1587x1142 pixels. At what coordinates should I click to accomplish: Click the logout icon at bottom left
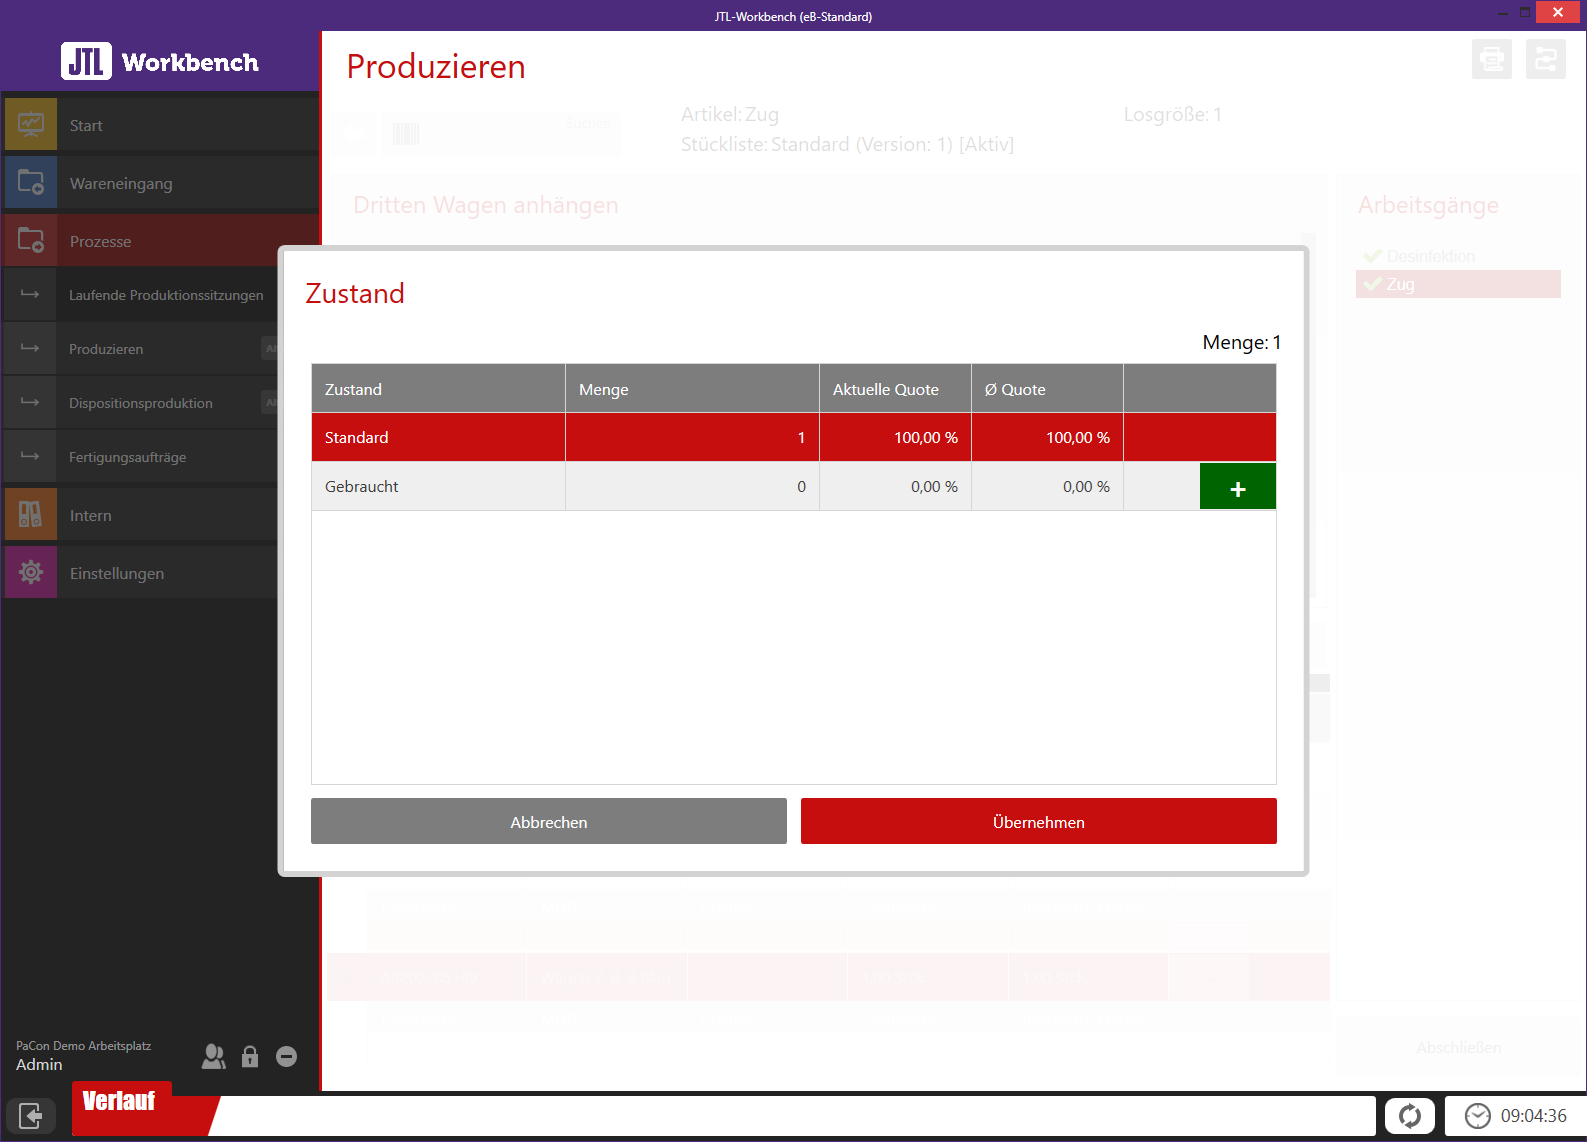[30, 1115]
